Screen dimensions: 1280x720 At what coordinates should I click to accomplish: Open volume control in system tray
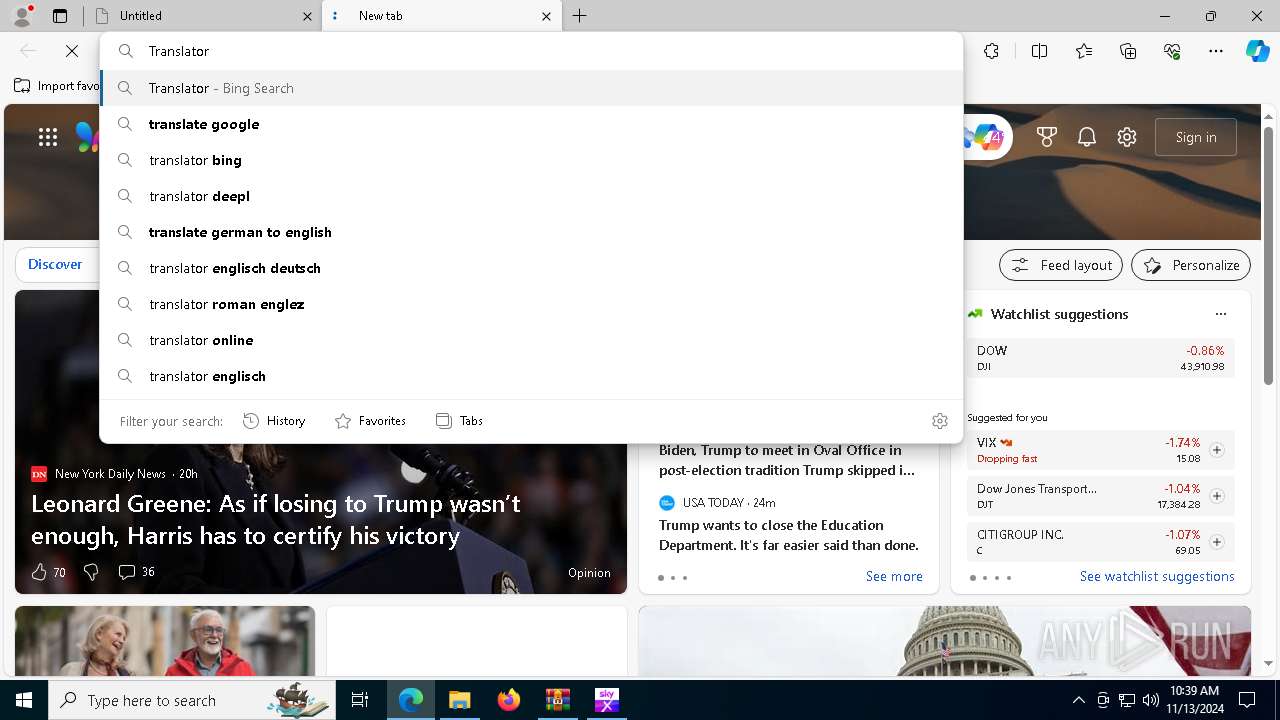click(1151, 700)
